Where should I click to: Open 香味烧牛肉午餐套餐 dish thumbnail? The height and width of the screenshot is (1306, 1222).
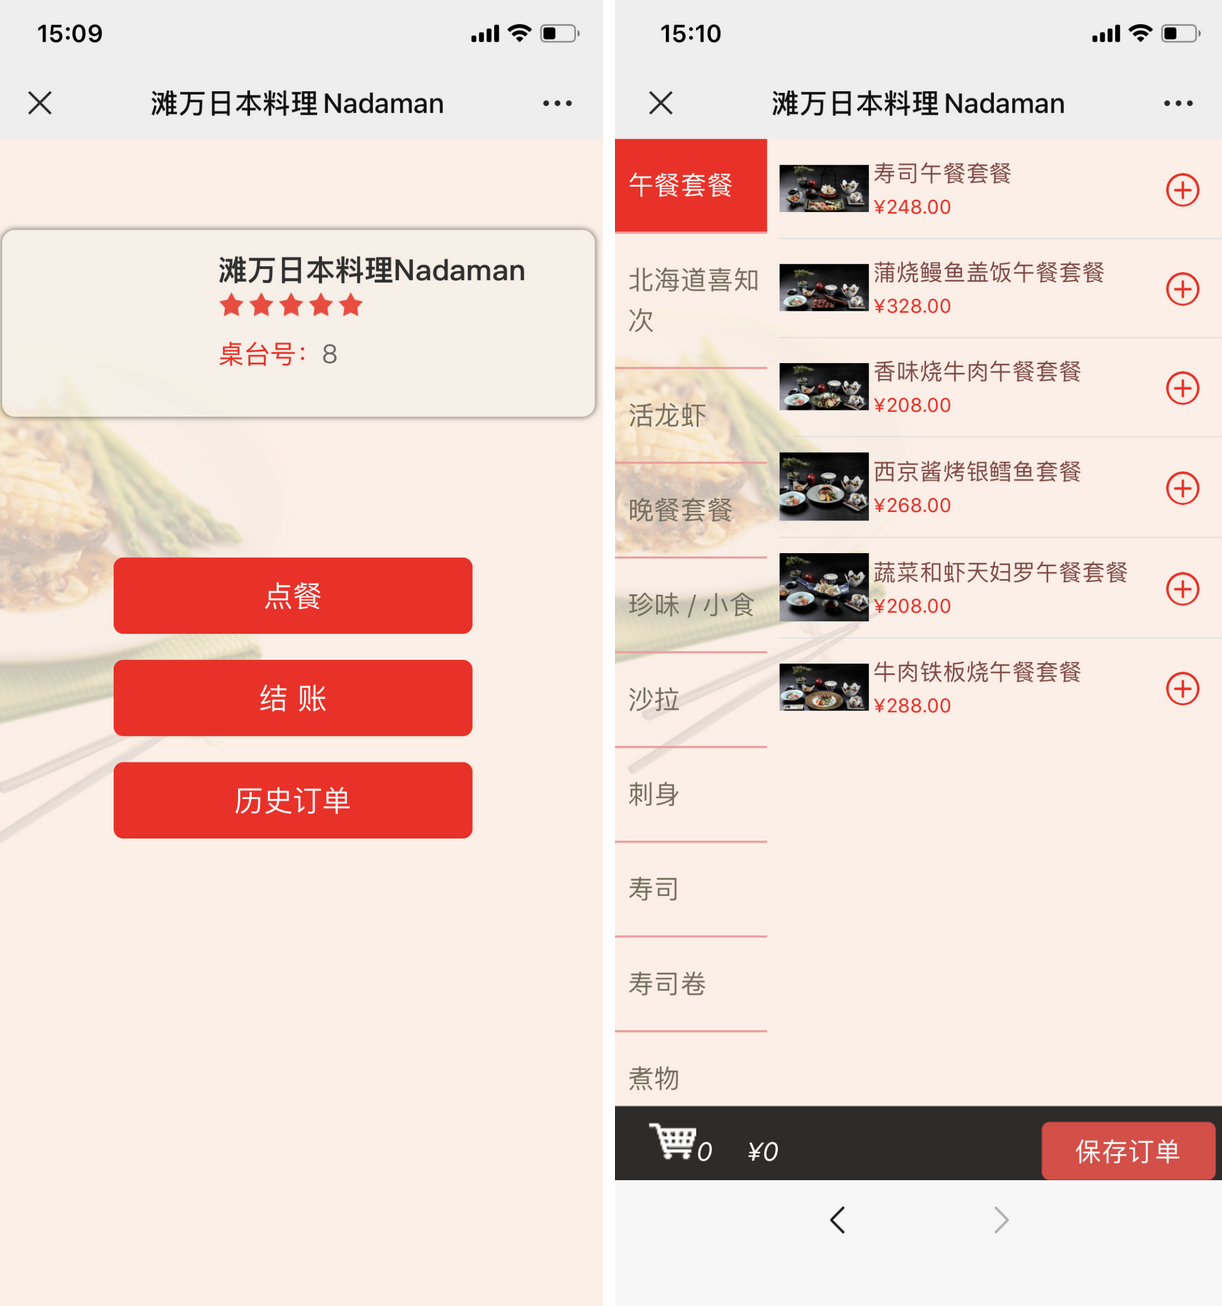(x=824, y=387)
